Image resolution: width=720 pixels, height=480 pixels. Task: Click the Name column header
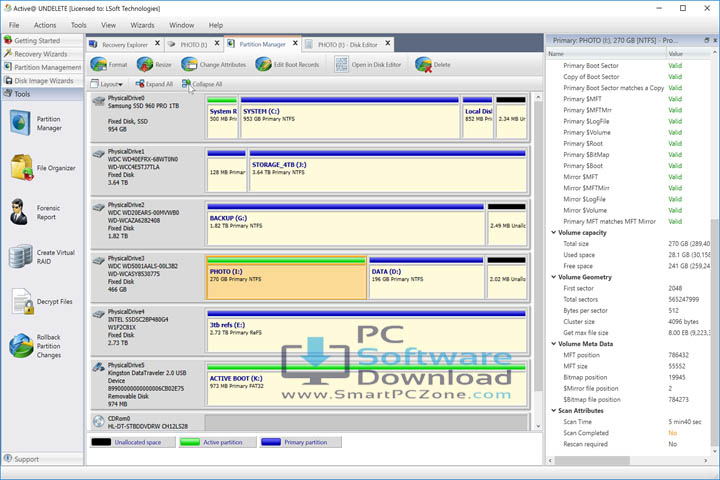(x=607, y=54)
